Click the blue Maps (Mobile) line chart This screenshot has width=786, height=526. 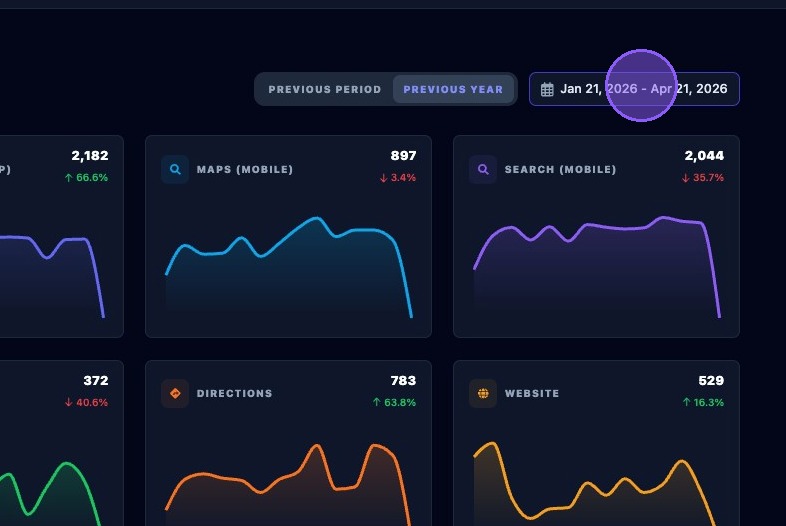point(289,267)
